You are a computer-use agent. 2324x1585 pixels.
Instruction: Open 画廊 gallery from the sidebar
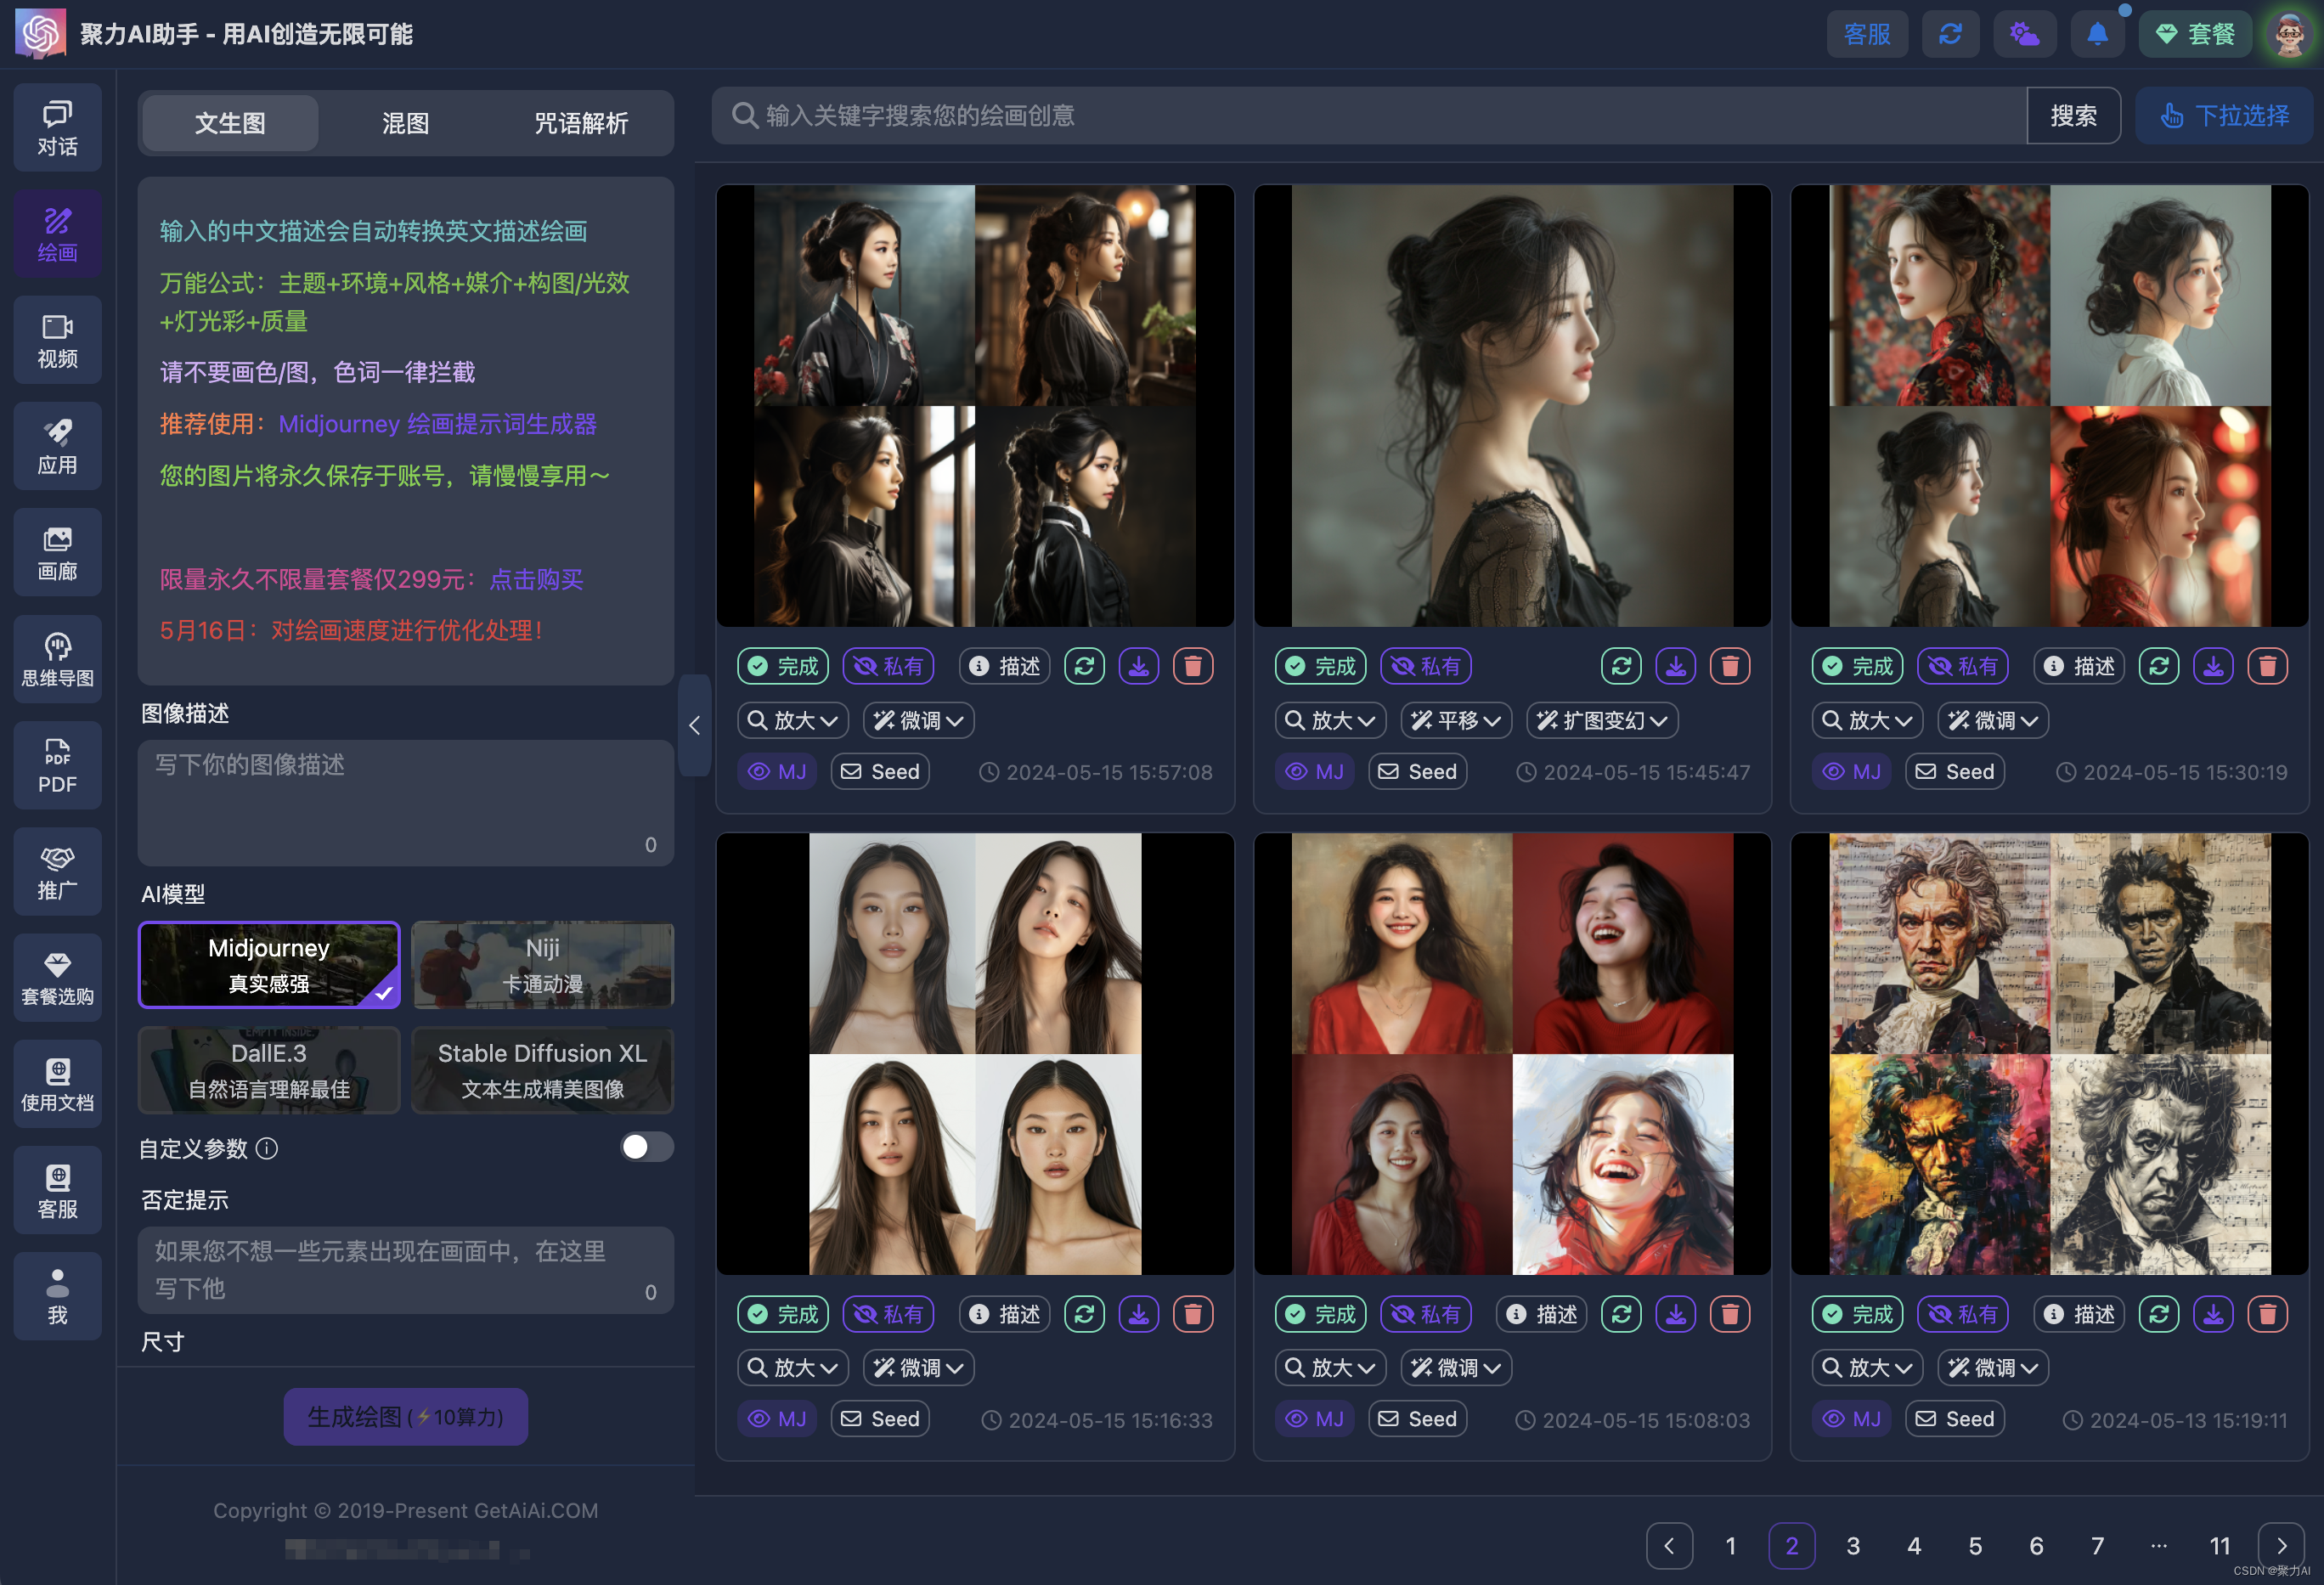coord(57,553)
